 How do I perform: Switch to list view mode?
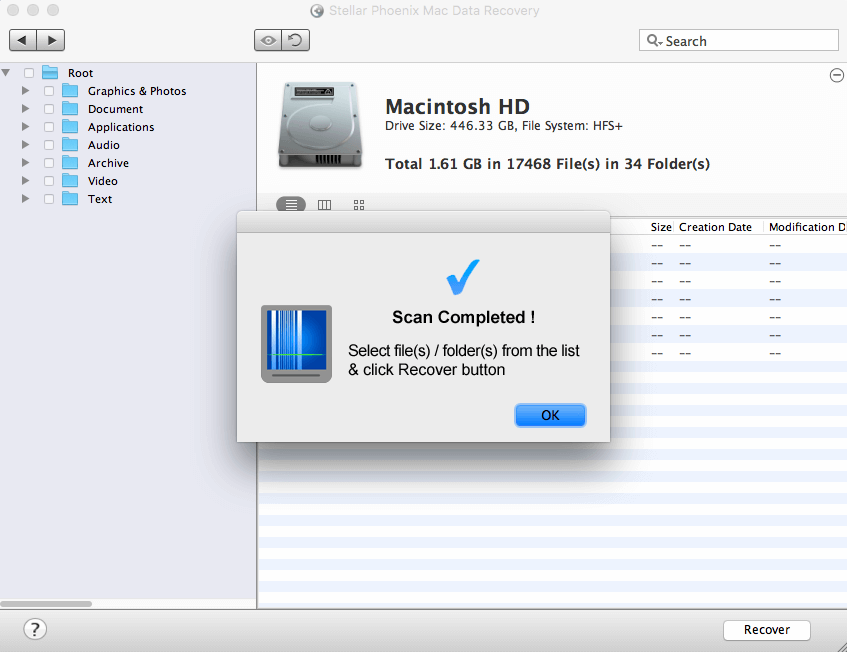click(291, 205)
